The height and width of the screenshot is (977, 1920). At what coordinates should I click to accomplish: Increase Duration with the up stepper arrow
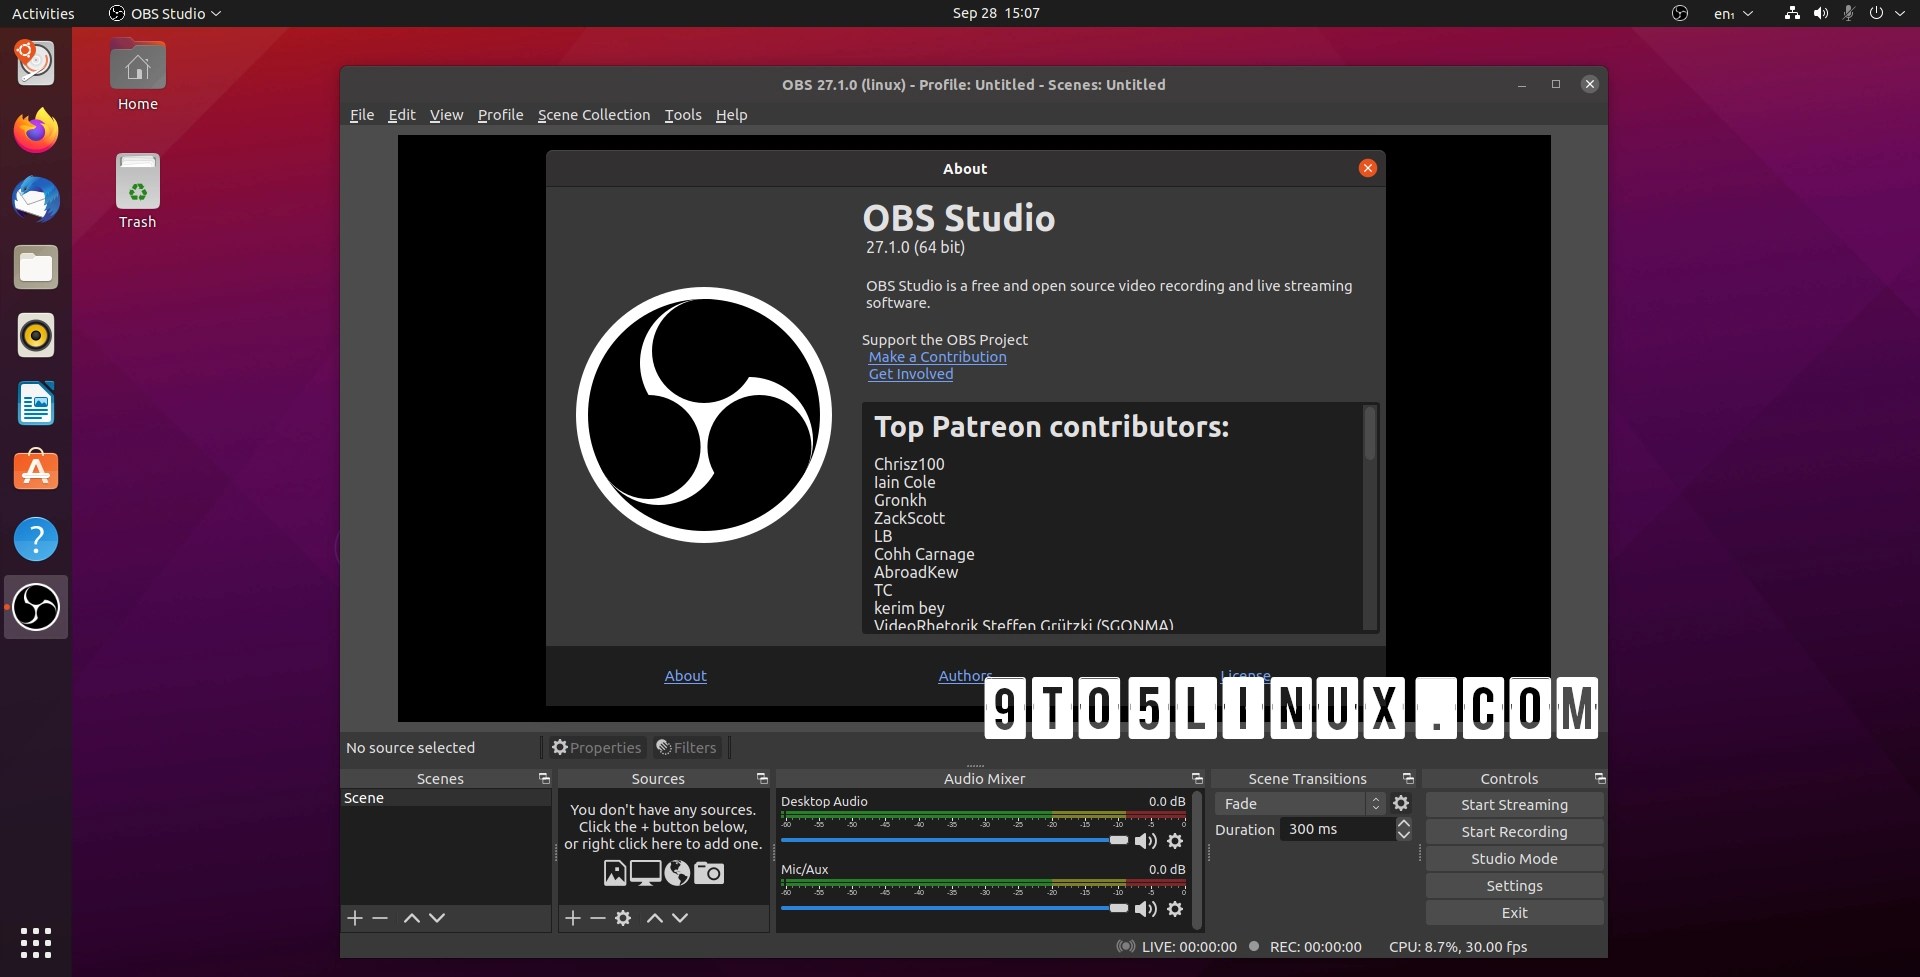click(1403, 822)
